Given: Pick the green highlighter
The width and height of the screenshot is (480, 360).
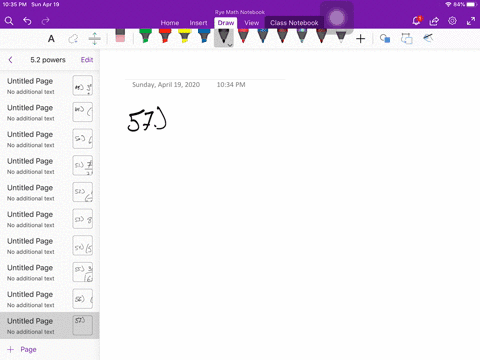Looking at the screenshot, I should [x=145, y=36].
